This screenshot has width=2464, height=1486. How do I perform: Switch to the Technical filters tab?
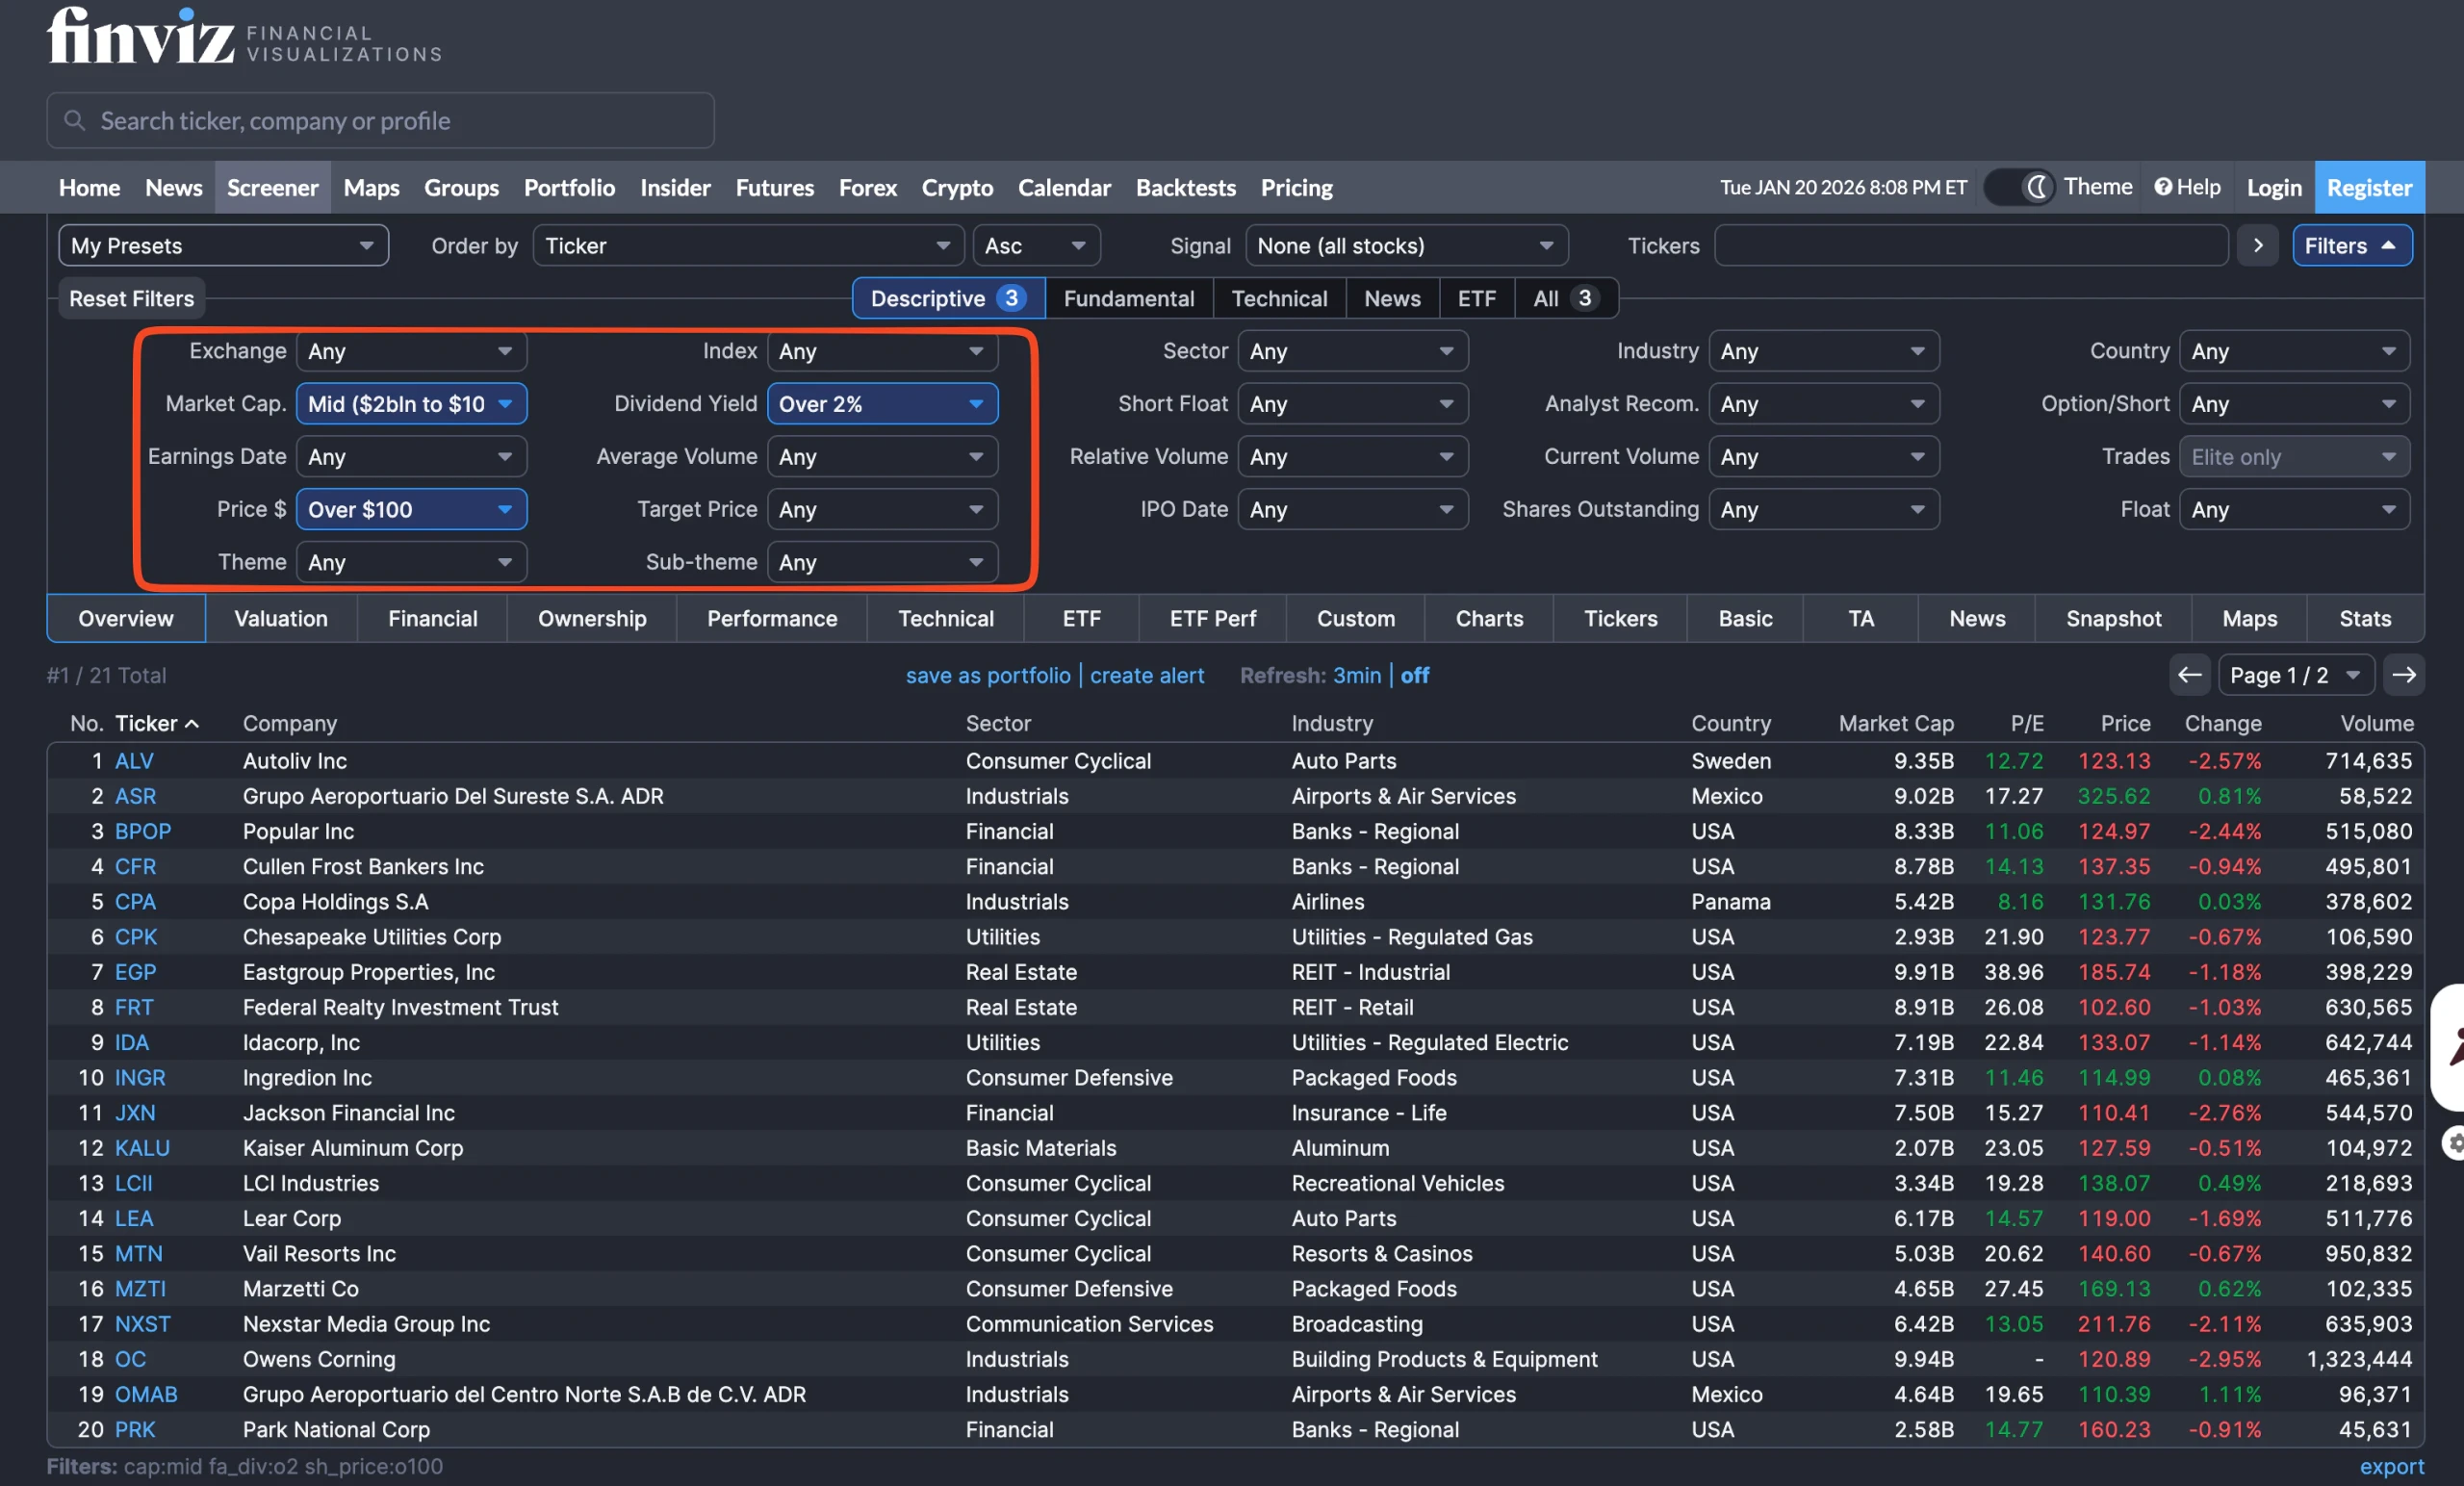1279,298
